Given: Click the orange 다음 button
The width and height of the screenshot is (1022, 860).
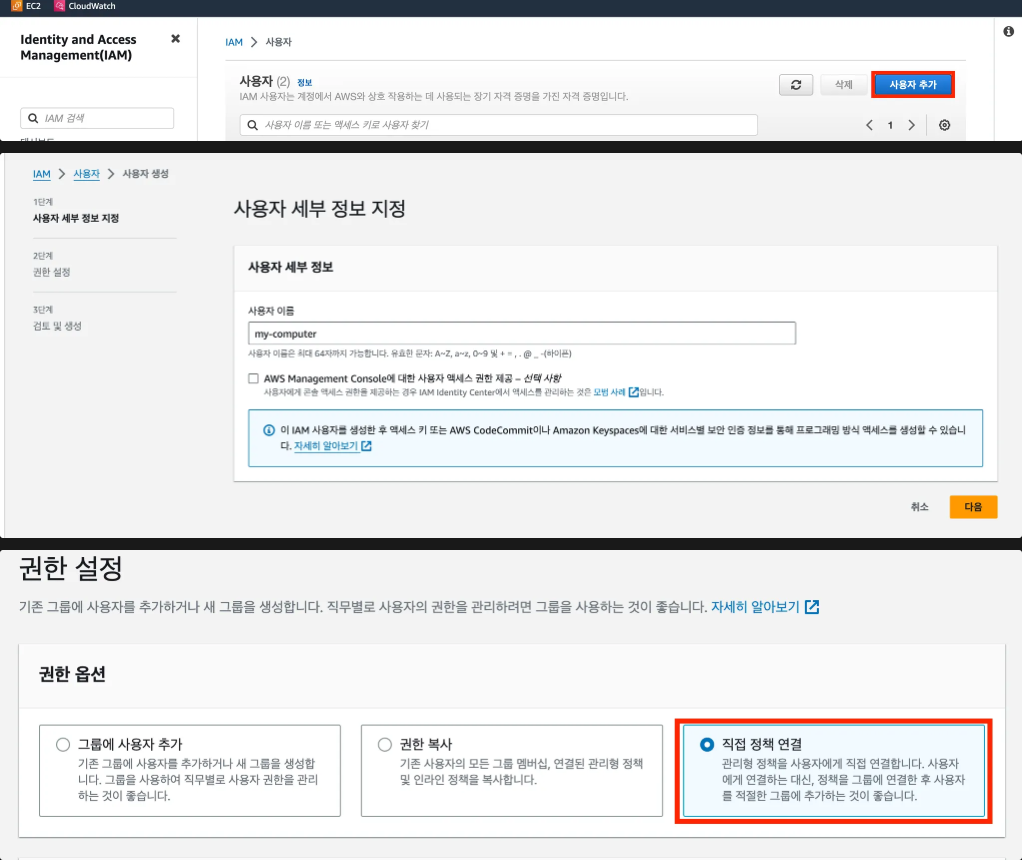Looking at the screenshot, I should (x=973, y=507).
